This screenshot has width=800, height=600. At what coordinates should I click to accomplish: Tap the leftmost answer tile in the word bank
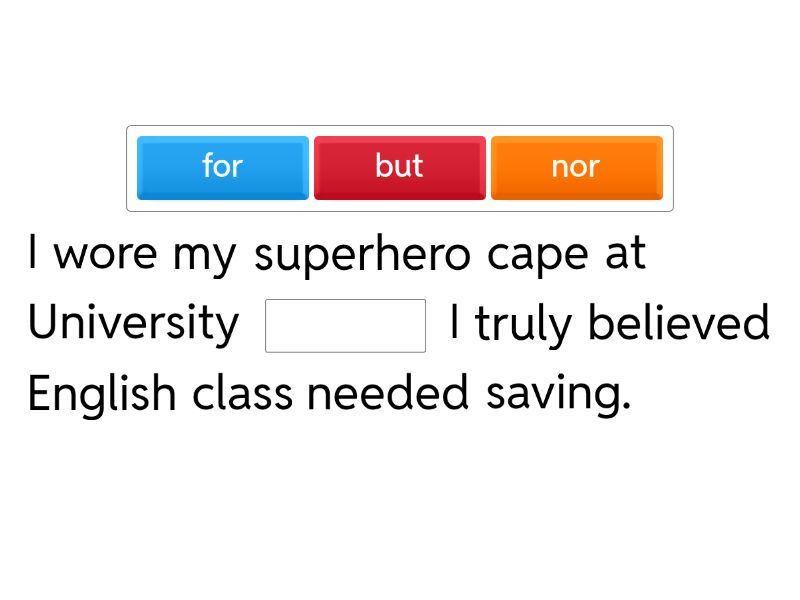222,167
